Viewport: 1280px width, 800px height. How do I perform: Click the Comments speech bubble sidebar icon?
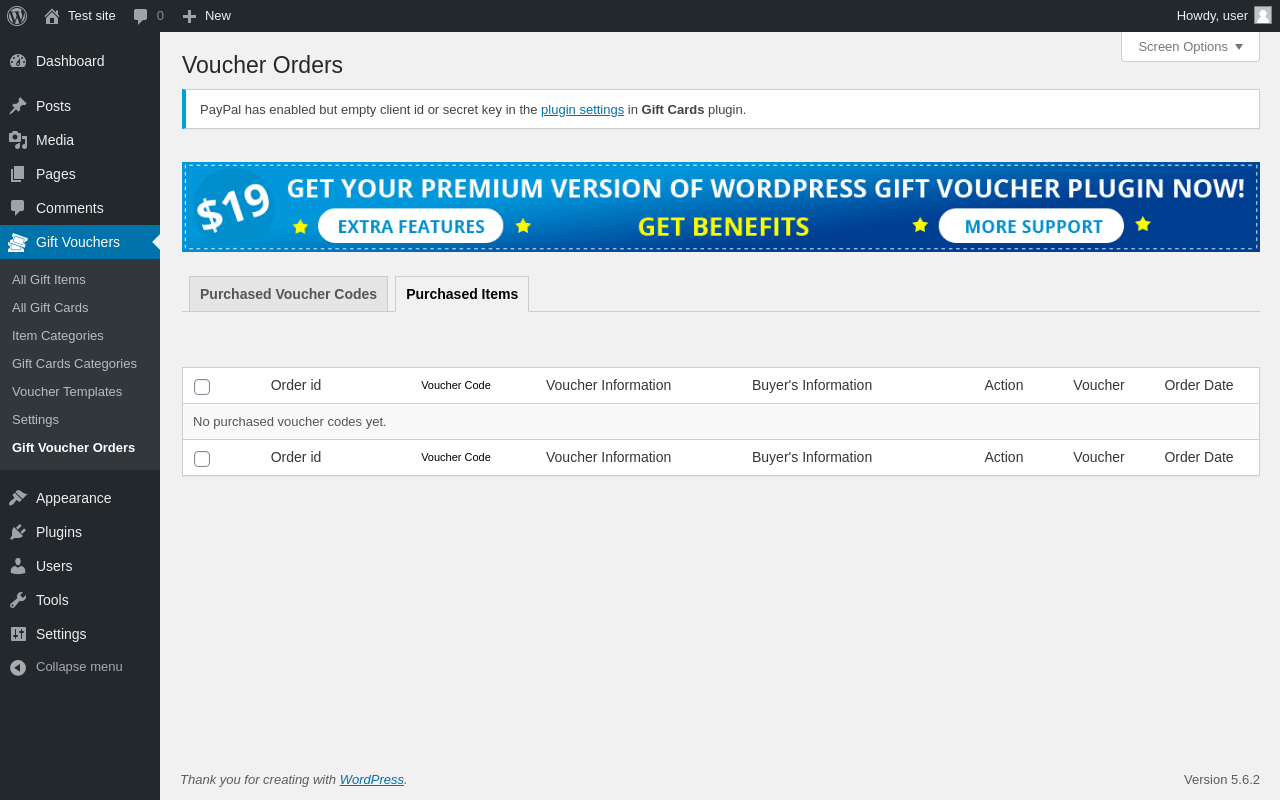(x=18, y=208)
